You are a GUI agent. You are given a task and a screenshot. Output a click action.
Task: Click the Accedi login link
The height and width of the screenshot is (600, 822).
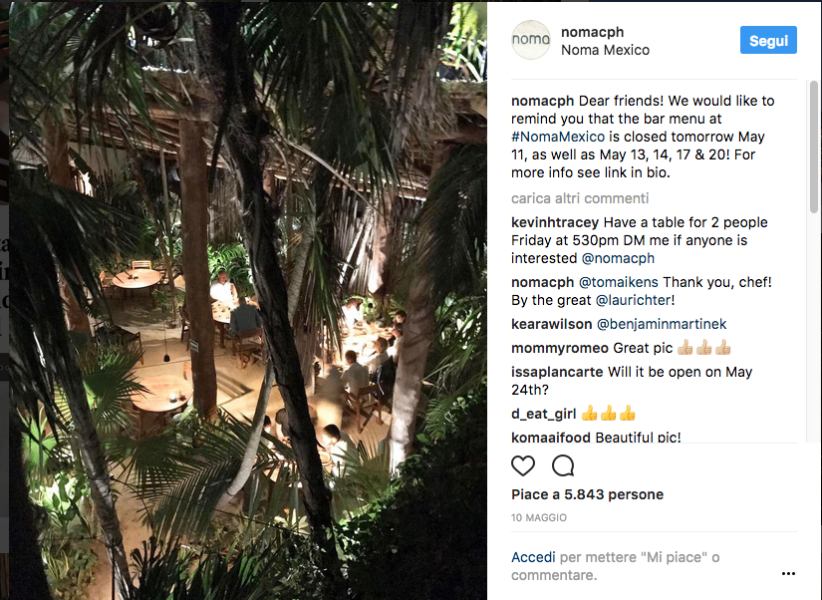pyautogui.click(x=533, y=557)
